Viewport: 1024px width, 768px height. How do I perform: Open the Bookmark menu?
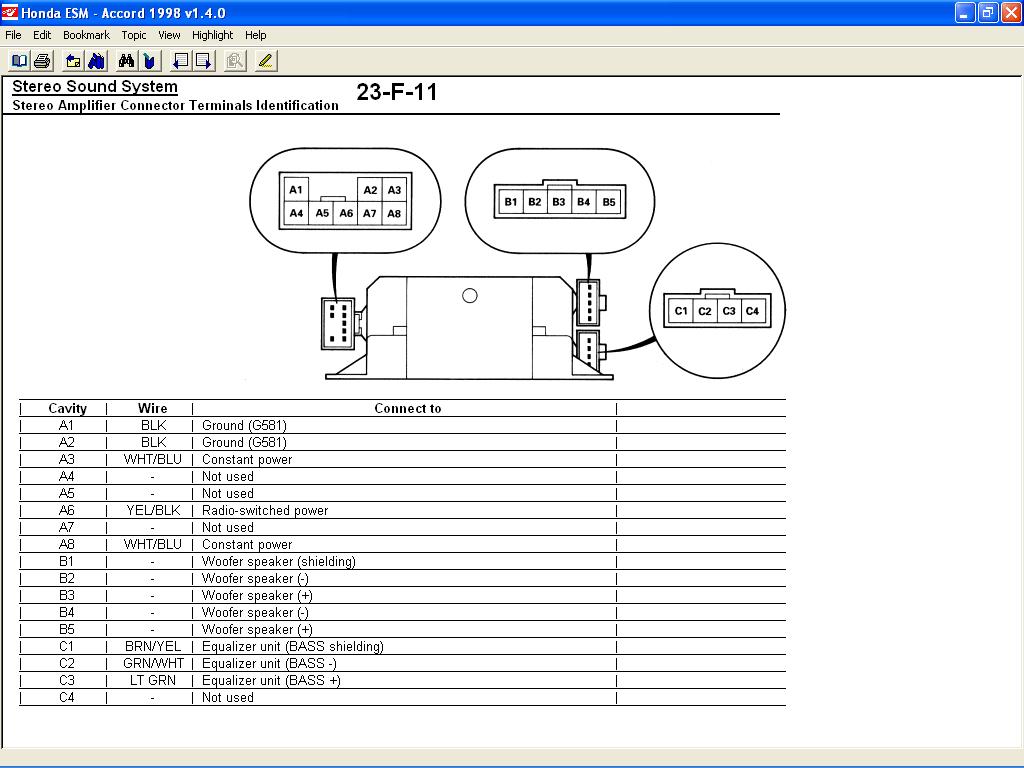86,35
